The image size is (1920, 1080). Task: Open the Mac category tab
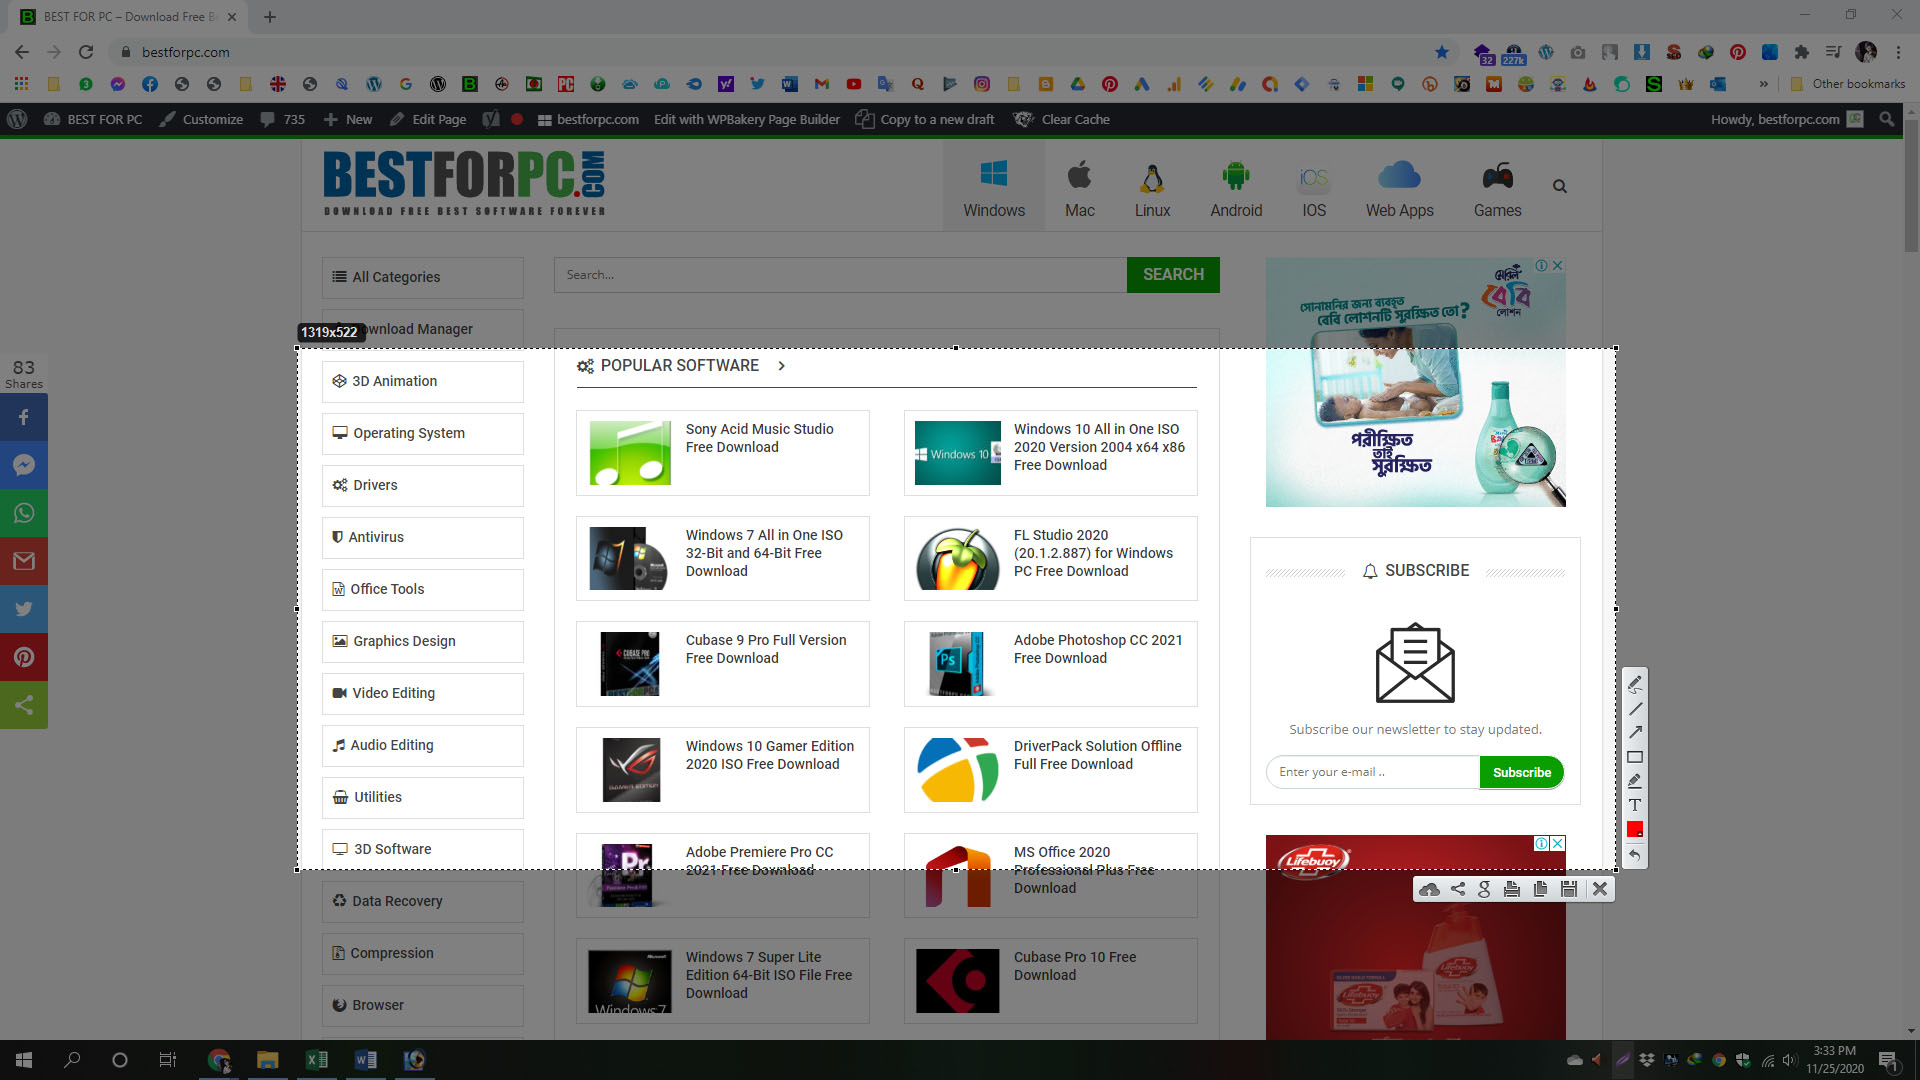click(1080, 187)
